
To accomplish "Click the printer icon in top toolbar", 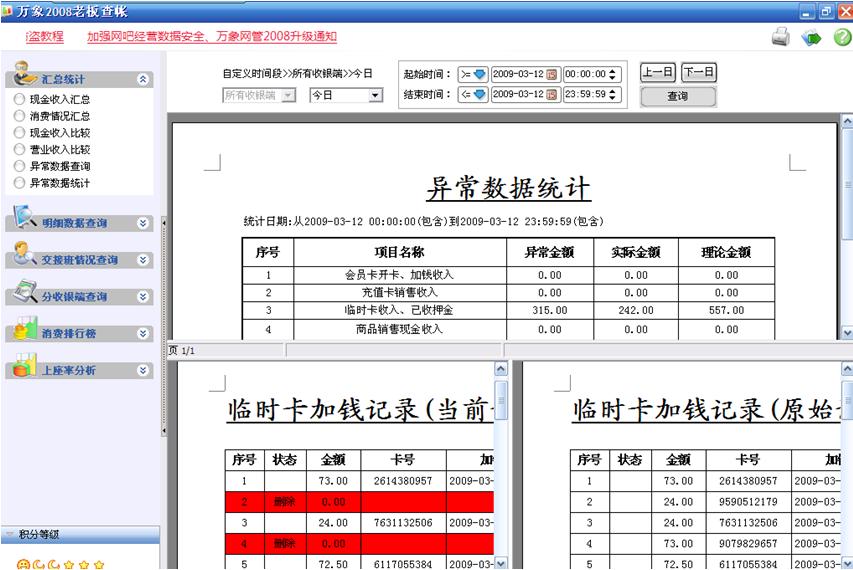I will pos(780,38).
